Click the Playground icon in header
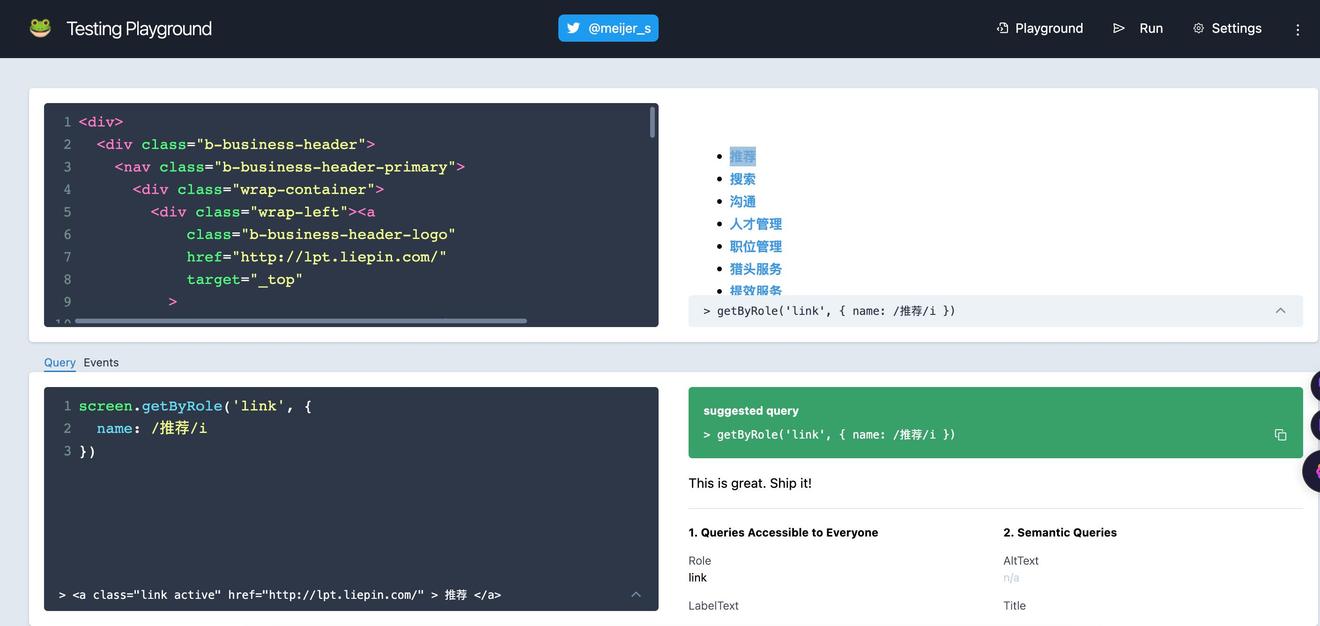Screen dimensions: 1320x626 click(1002, 28)
